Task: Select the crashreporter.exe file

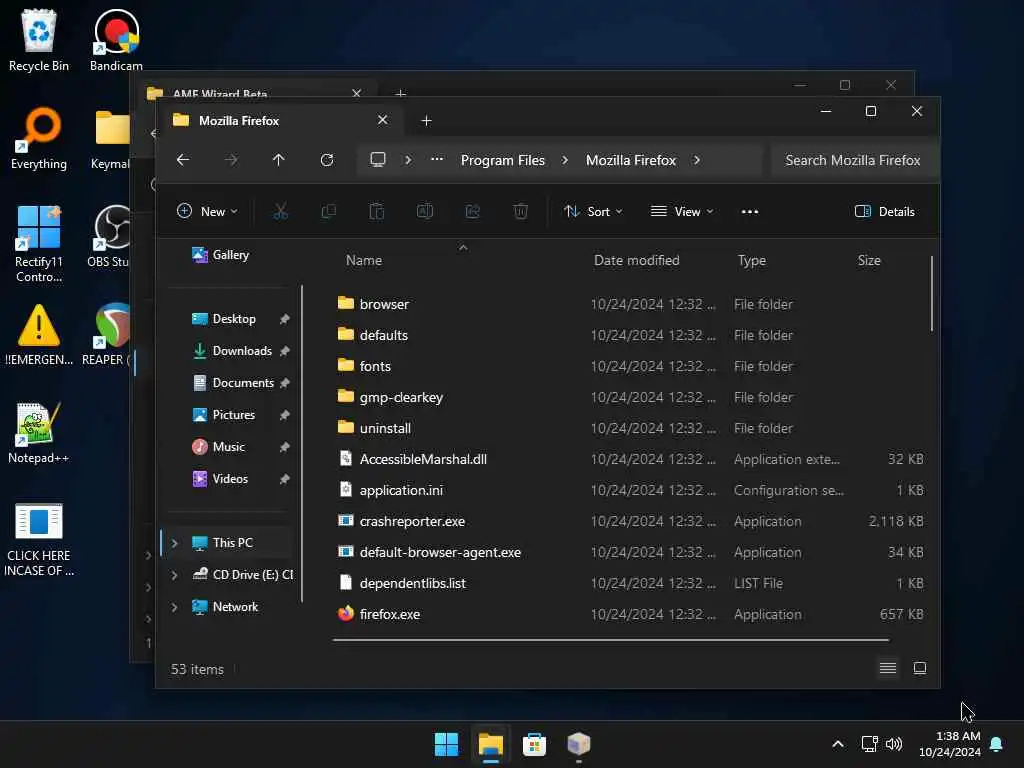Action: [630, 521]
